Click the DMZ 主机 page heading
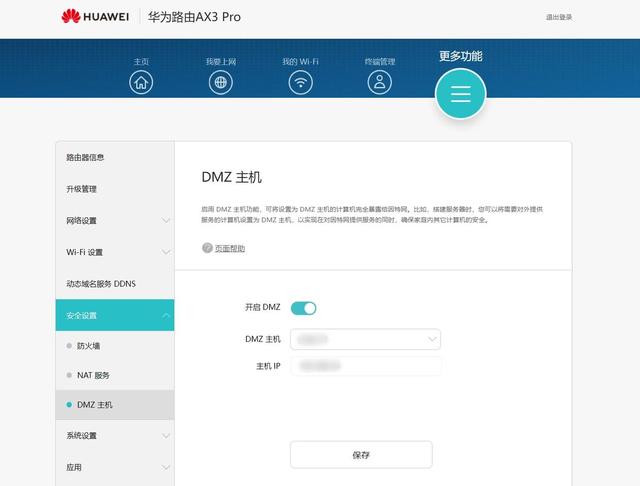Viewport: 640px width, 486px height. (x=231, y=177)
